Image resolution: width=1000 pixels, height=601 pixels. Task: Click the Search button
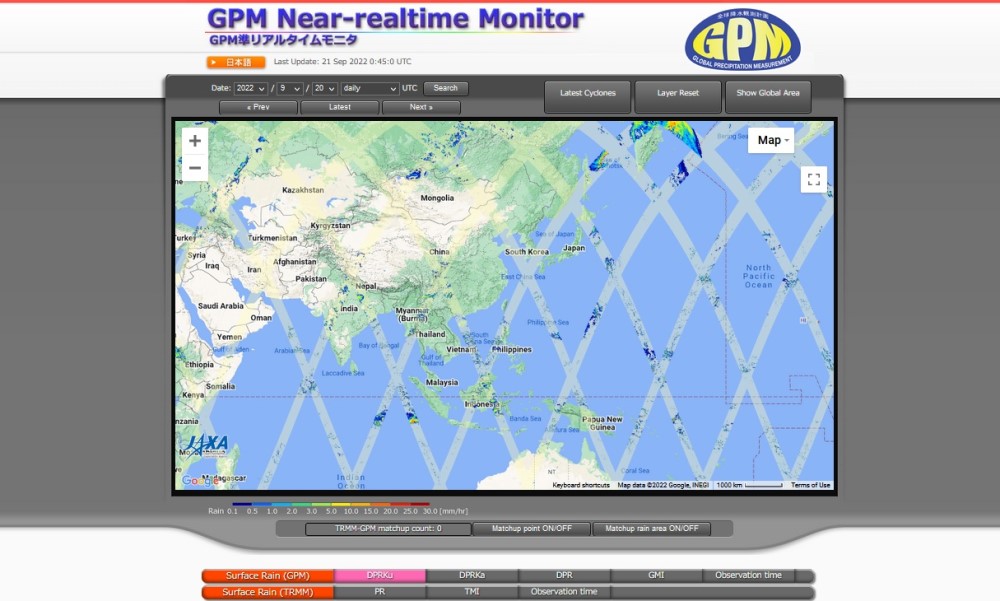(445, 88)
